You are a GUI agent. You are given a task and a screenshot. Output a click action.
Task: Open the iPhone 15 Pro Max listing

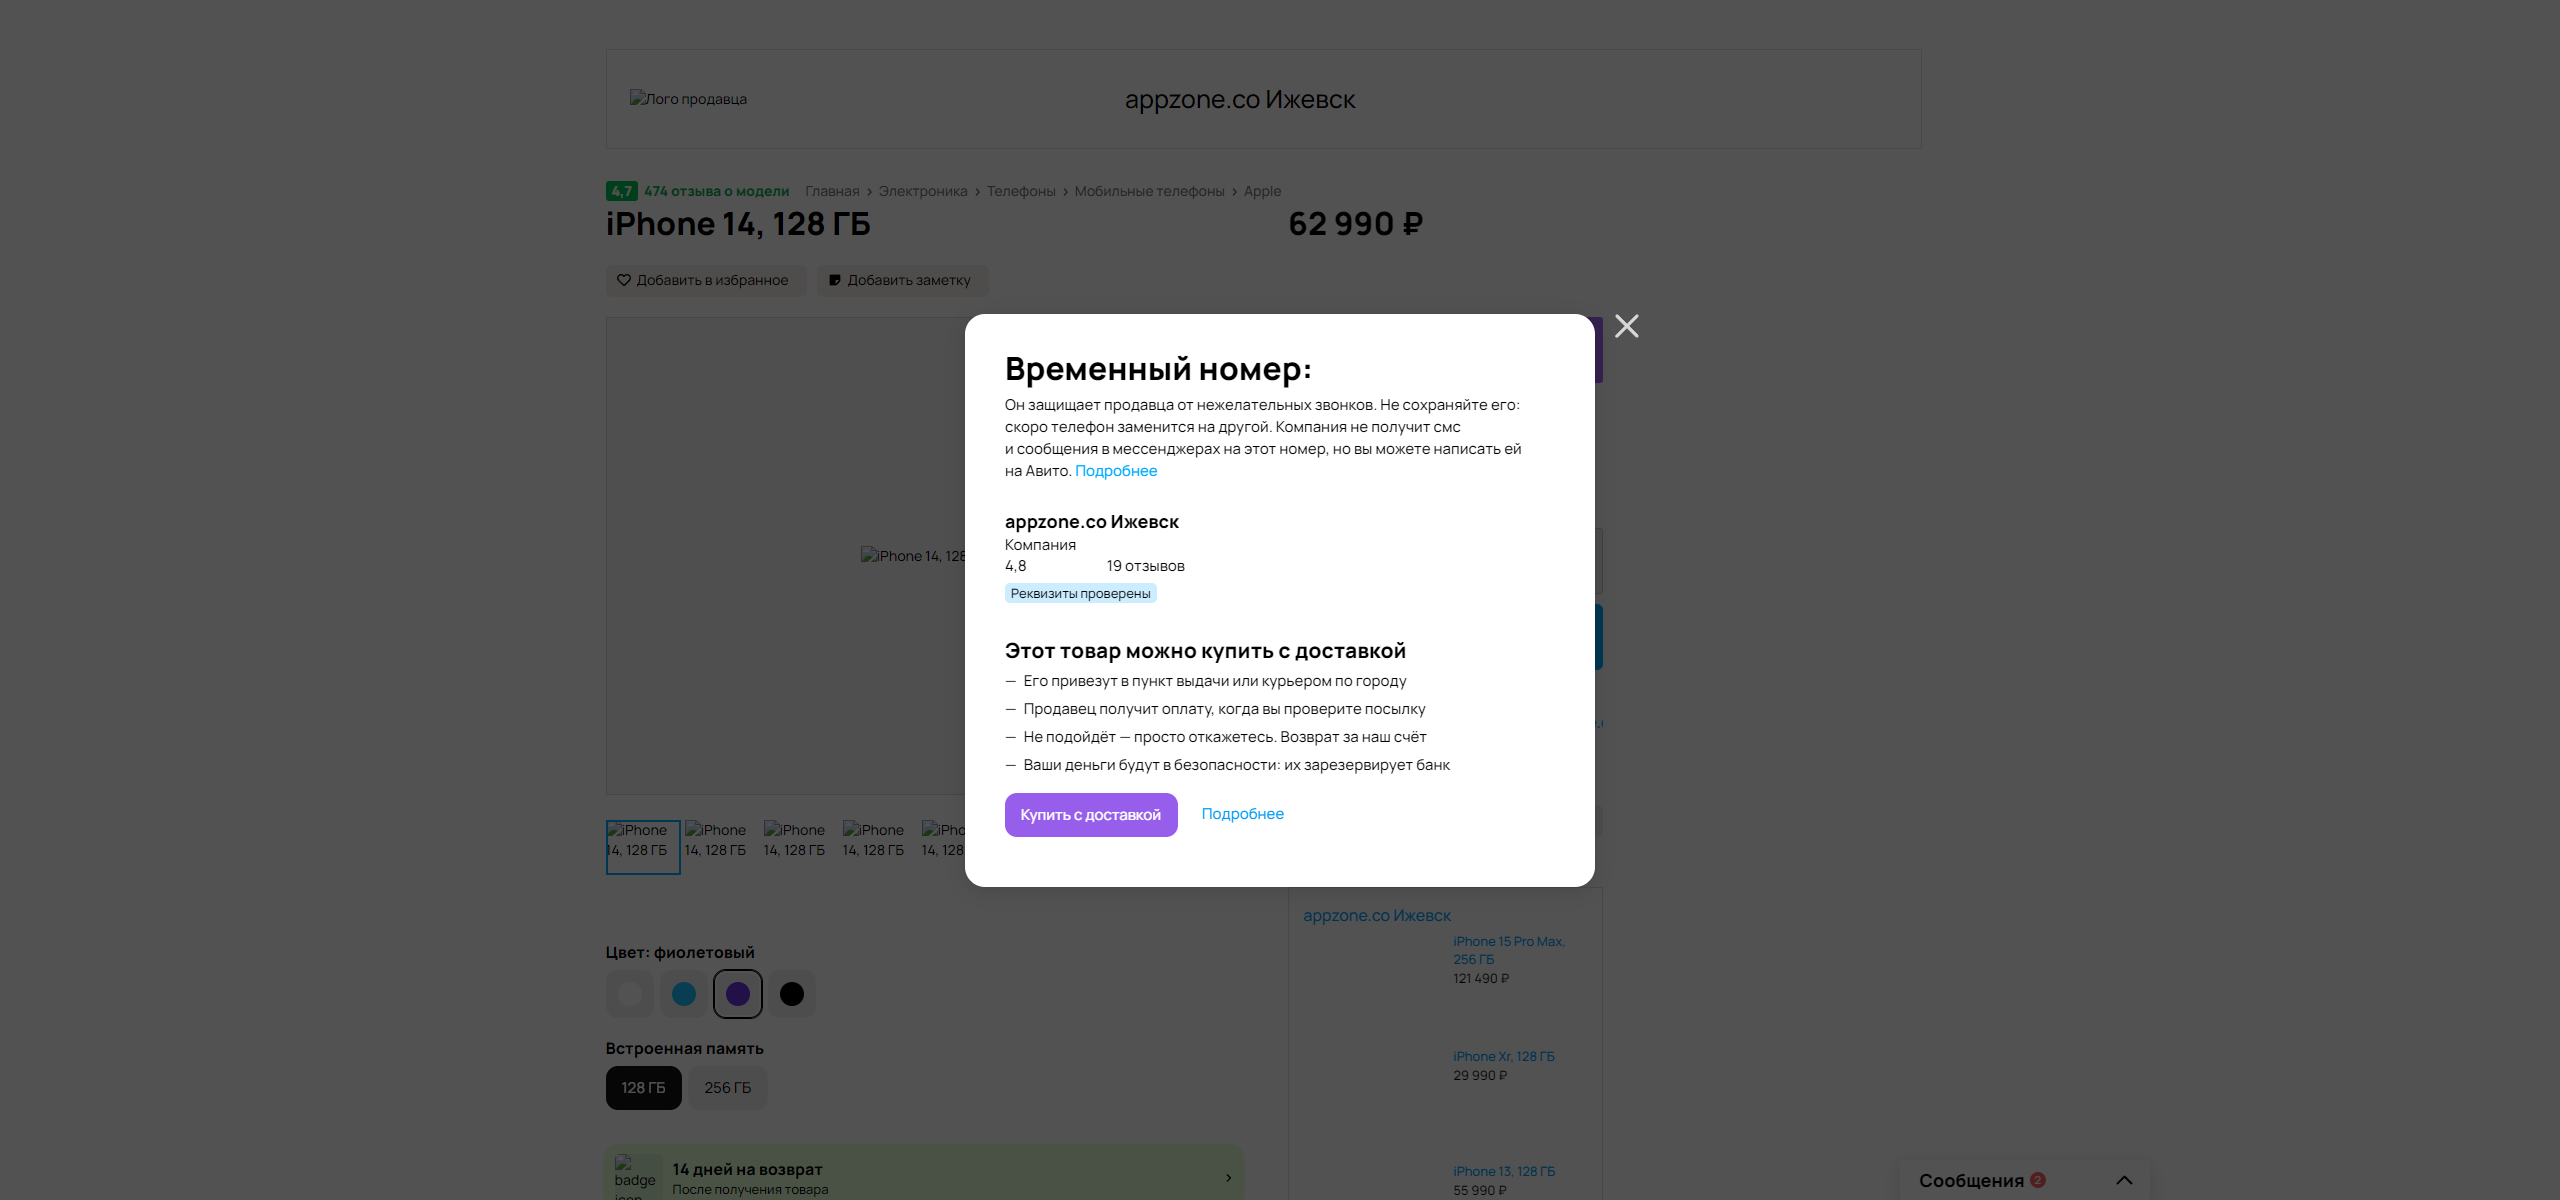coord(1509,950)
